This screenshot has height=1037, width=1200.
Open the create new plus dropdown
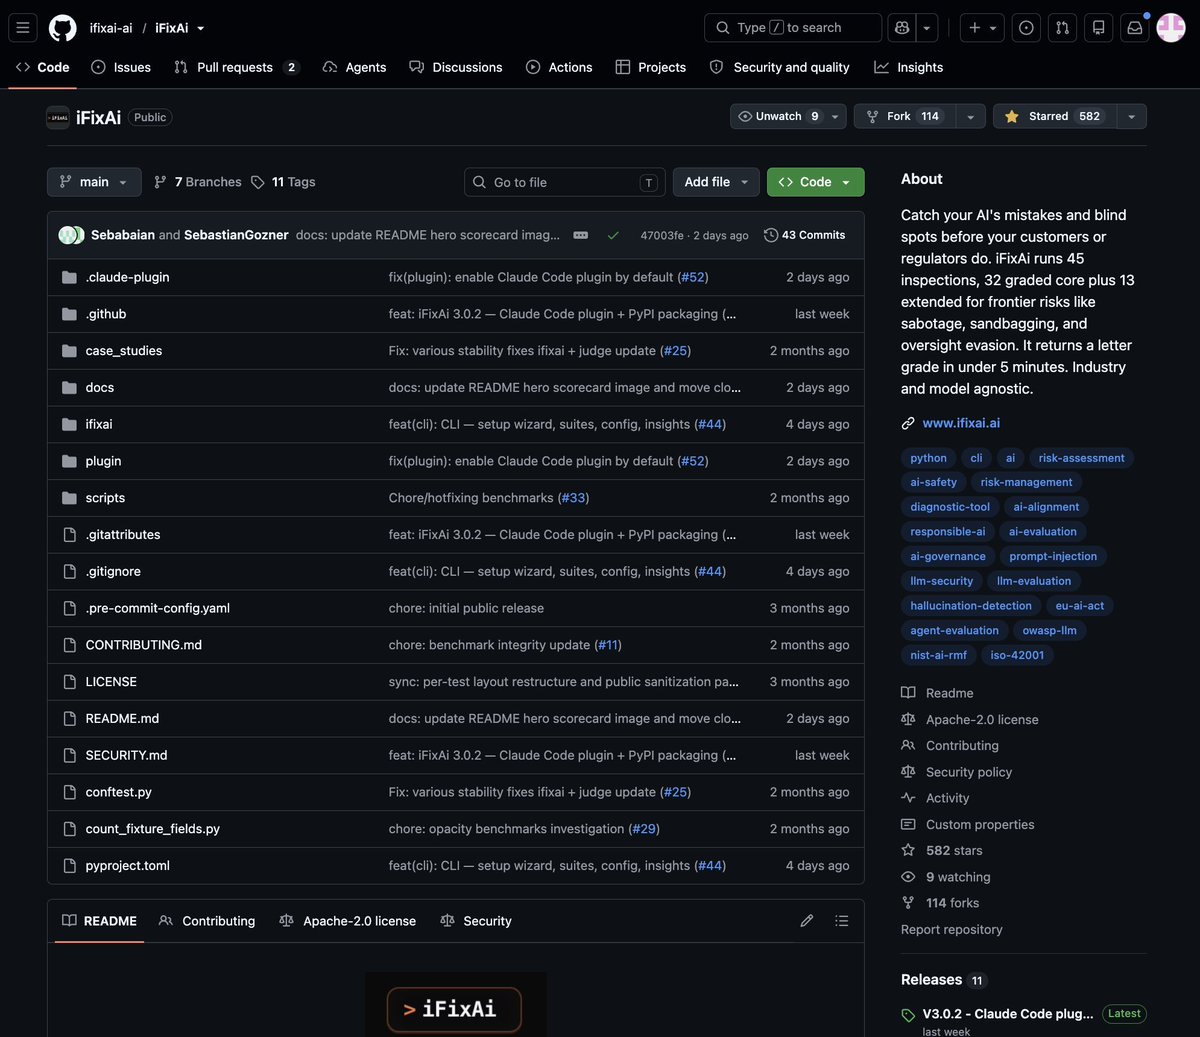(x=982, y=28)
